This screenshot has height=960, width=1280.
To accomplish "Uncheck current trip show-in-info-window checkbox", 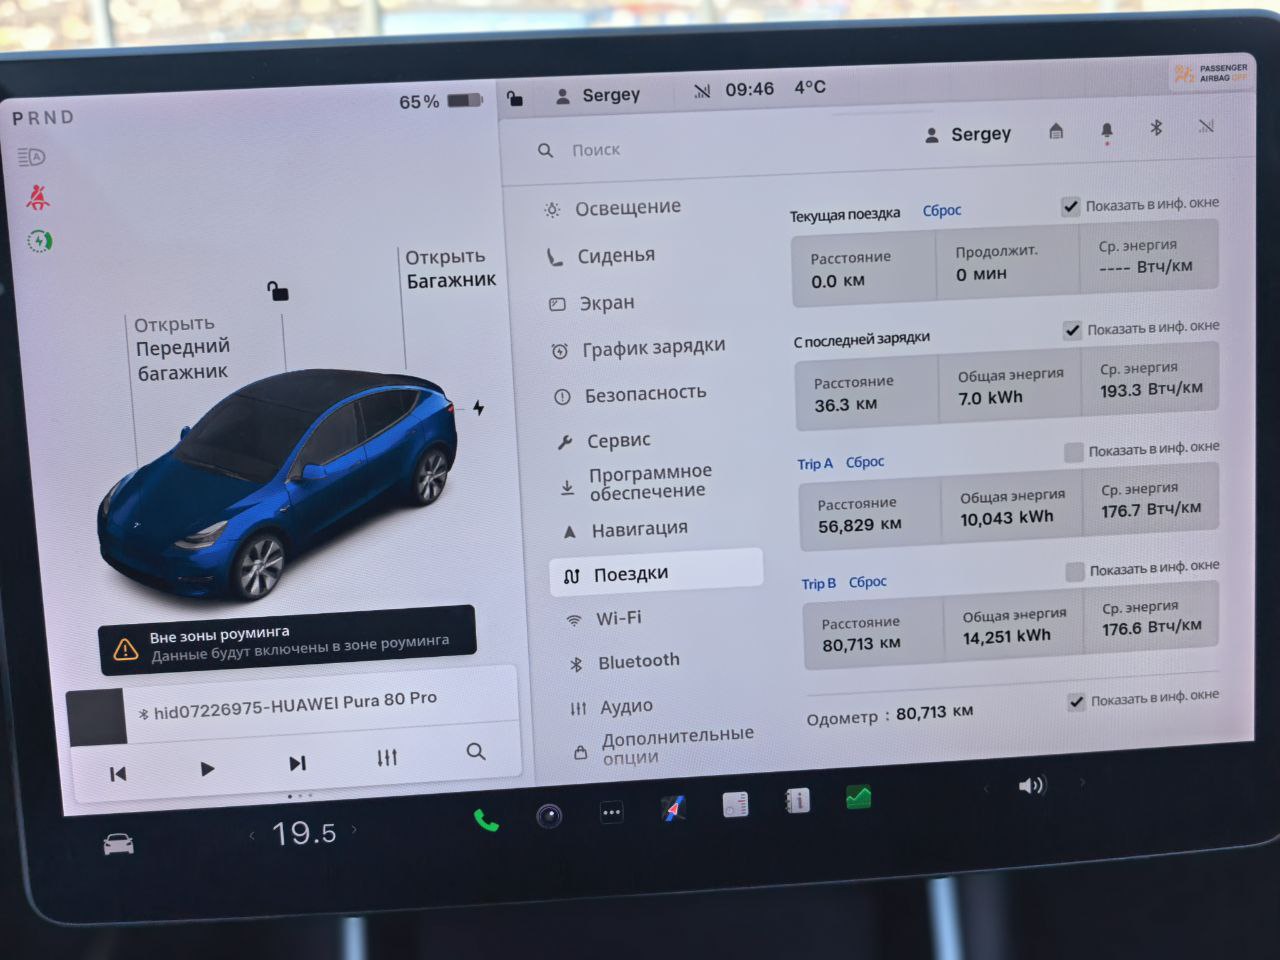I will [1070, 206].
